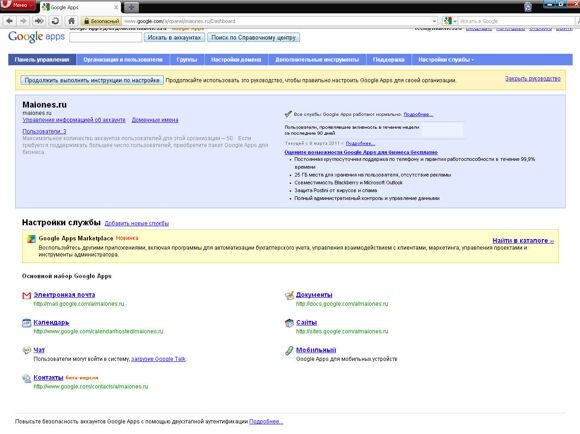580x434 pixels.
Task: Open the Opera Menu button
Action: coord(17,5)
